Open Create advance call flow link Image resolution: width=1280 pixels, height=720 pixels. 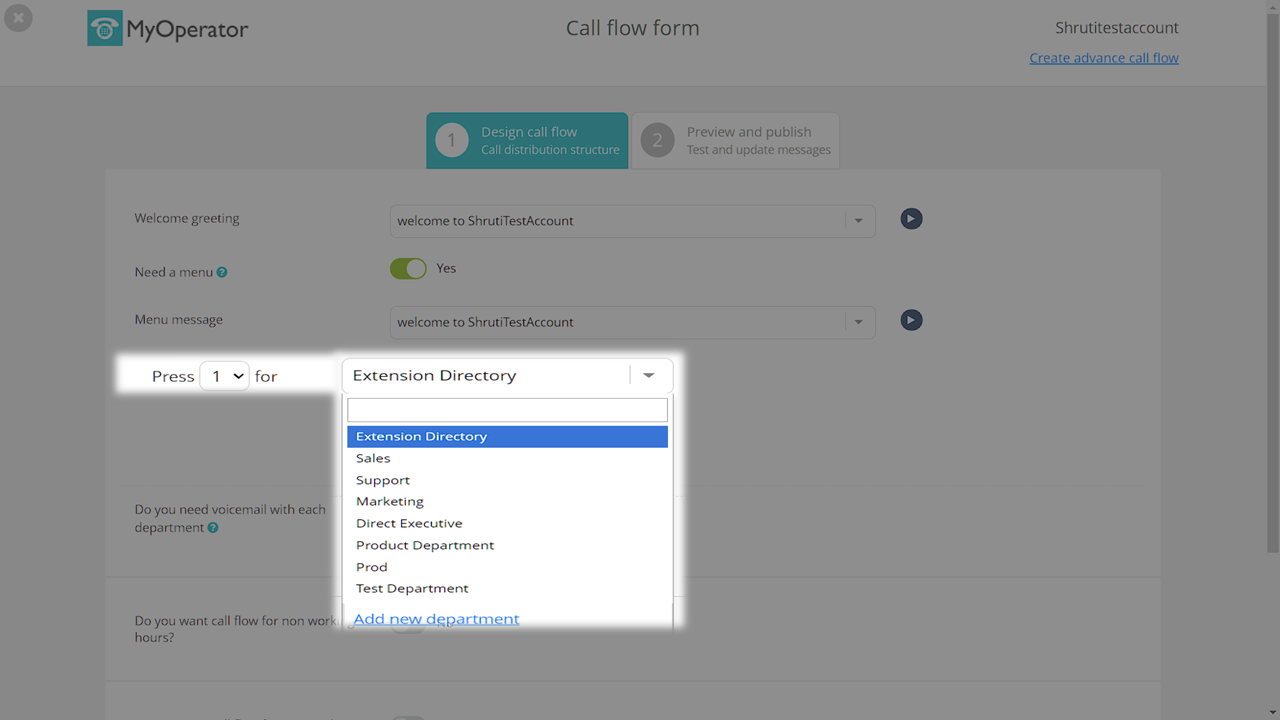coord(1104,58)
